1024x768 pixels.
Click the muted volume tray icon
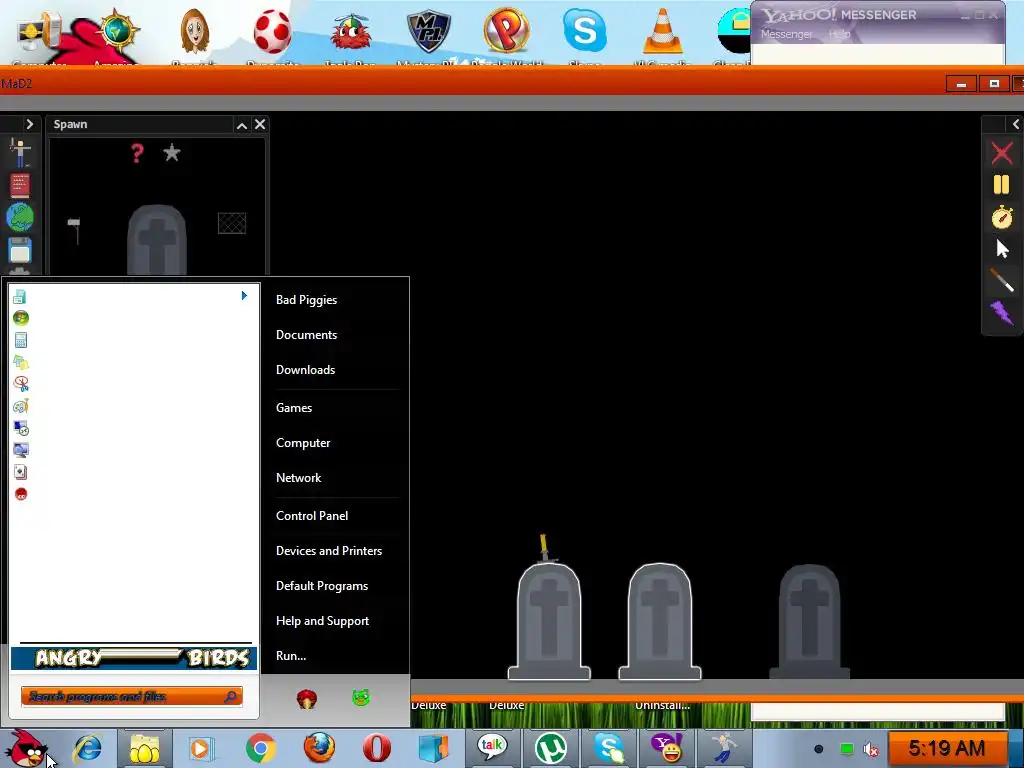(871, 750)
